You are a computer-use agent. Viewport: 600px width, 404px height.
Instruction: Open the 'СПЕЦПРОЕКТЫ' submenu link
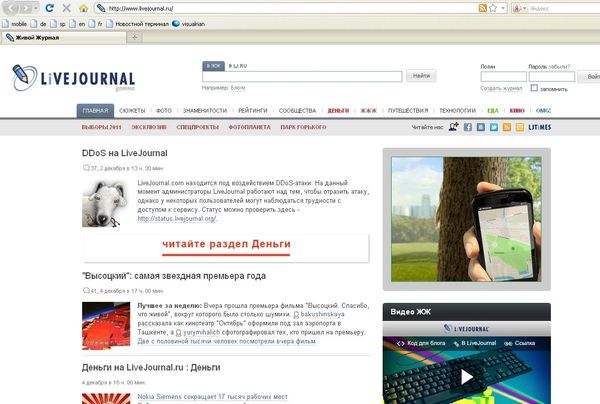pos(197,127)
